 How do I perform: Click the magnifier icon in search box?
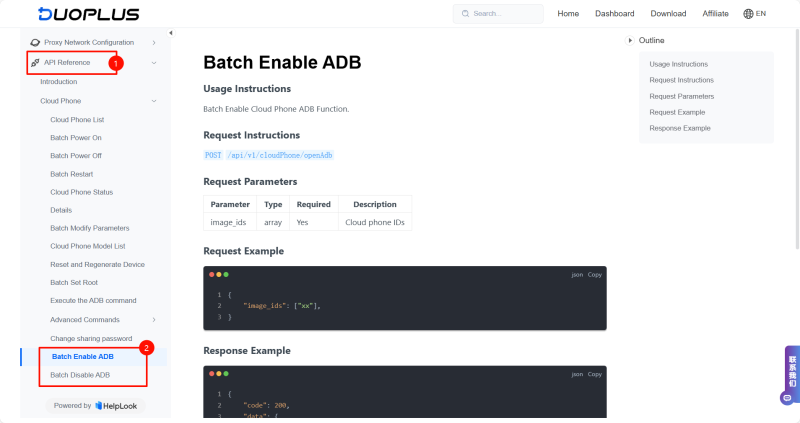point(465,14)
